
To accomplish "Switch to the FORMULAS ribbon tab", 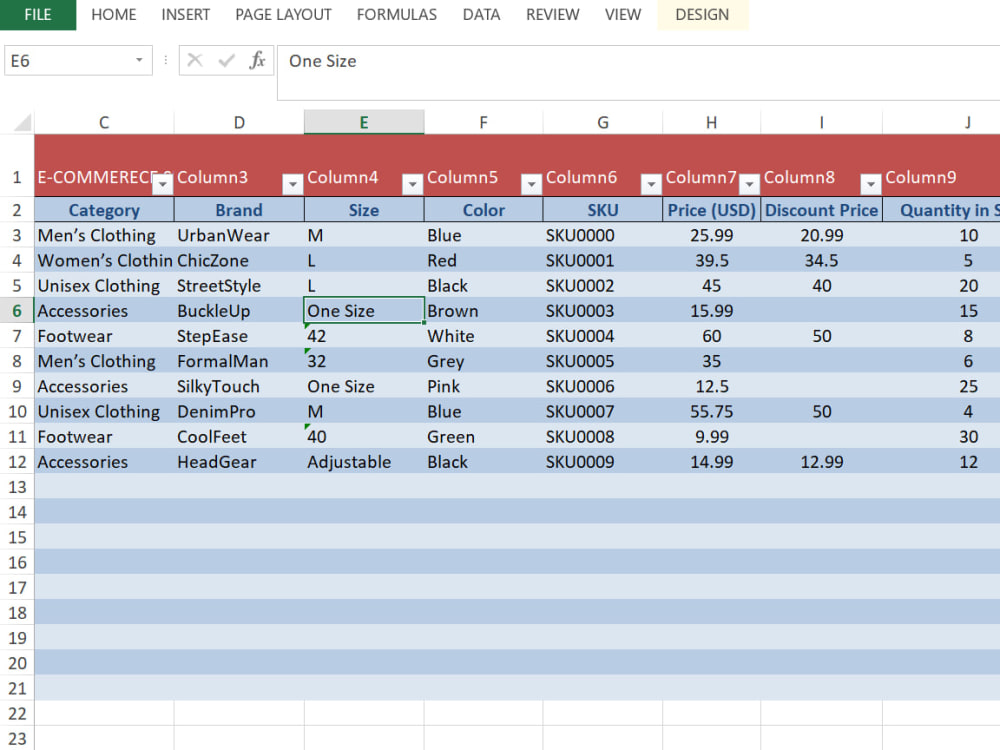I will tap(397, 15).
